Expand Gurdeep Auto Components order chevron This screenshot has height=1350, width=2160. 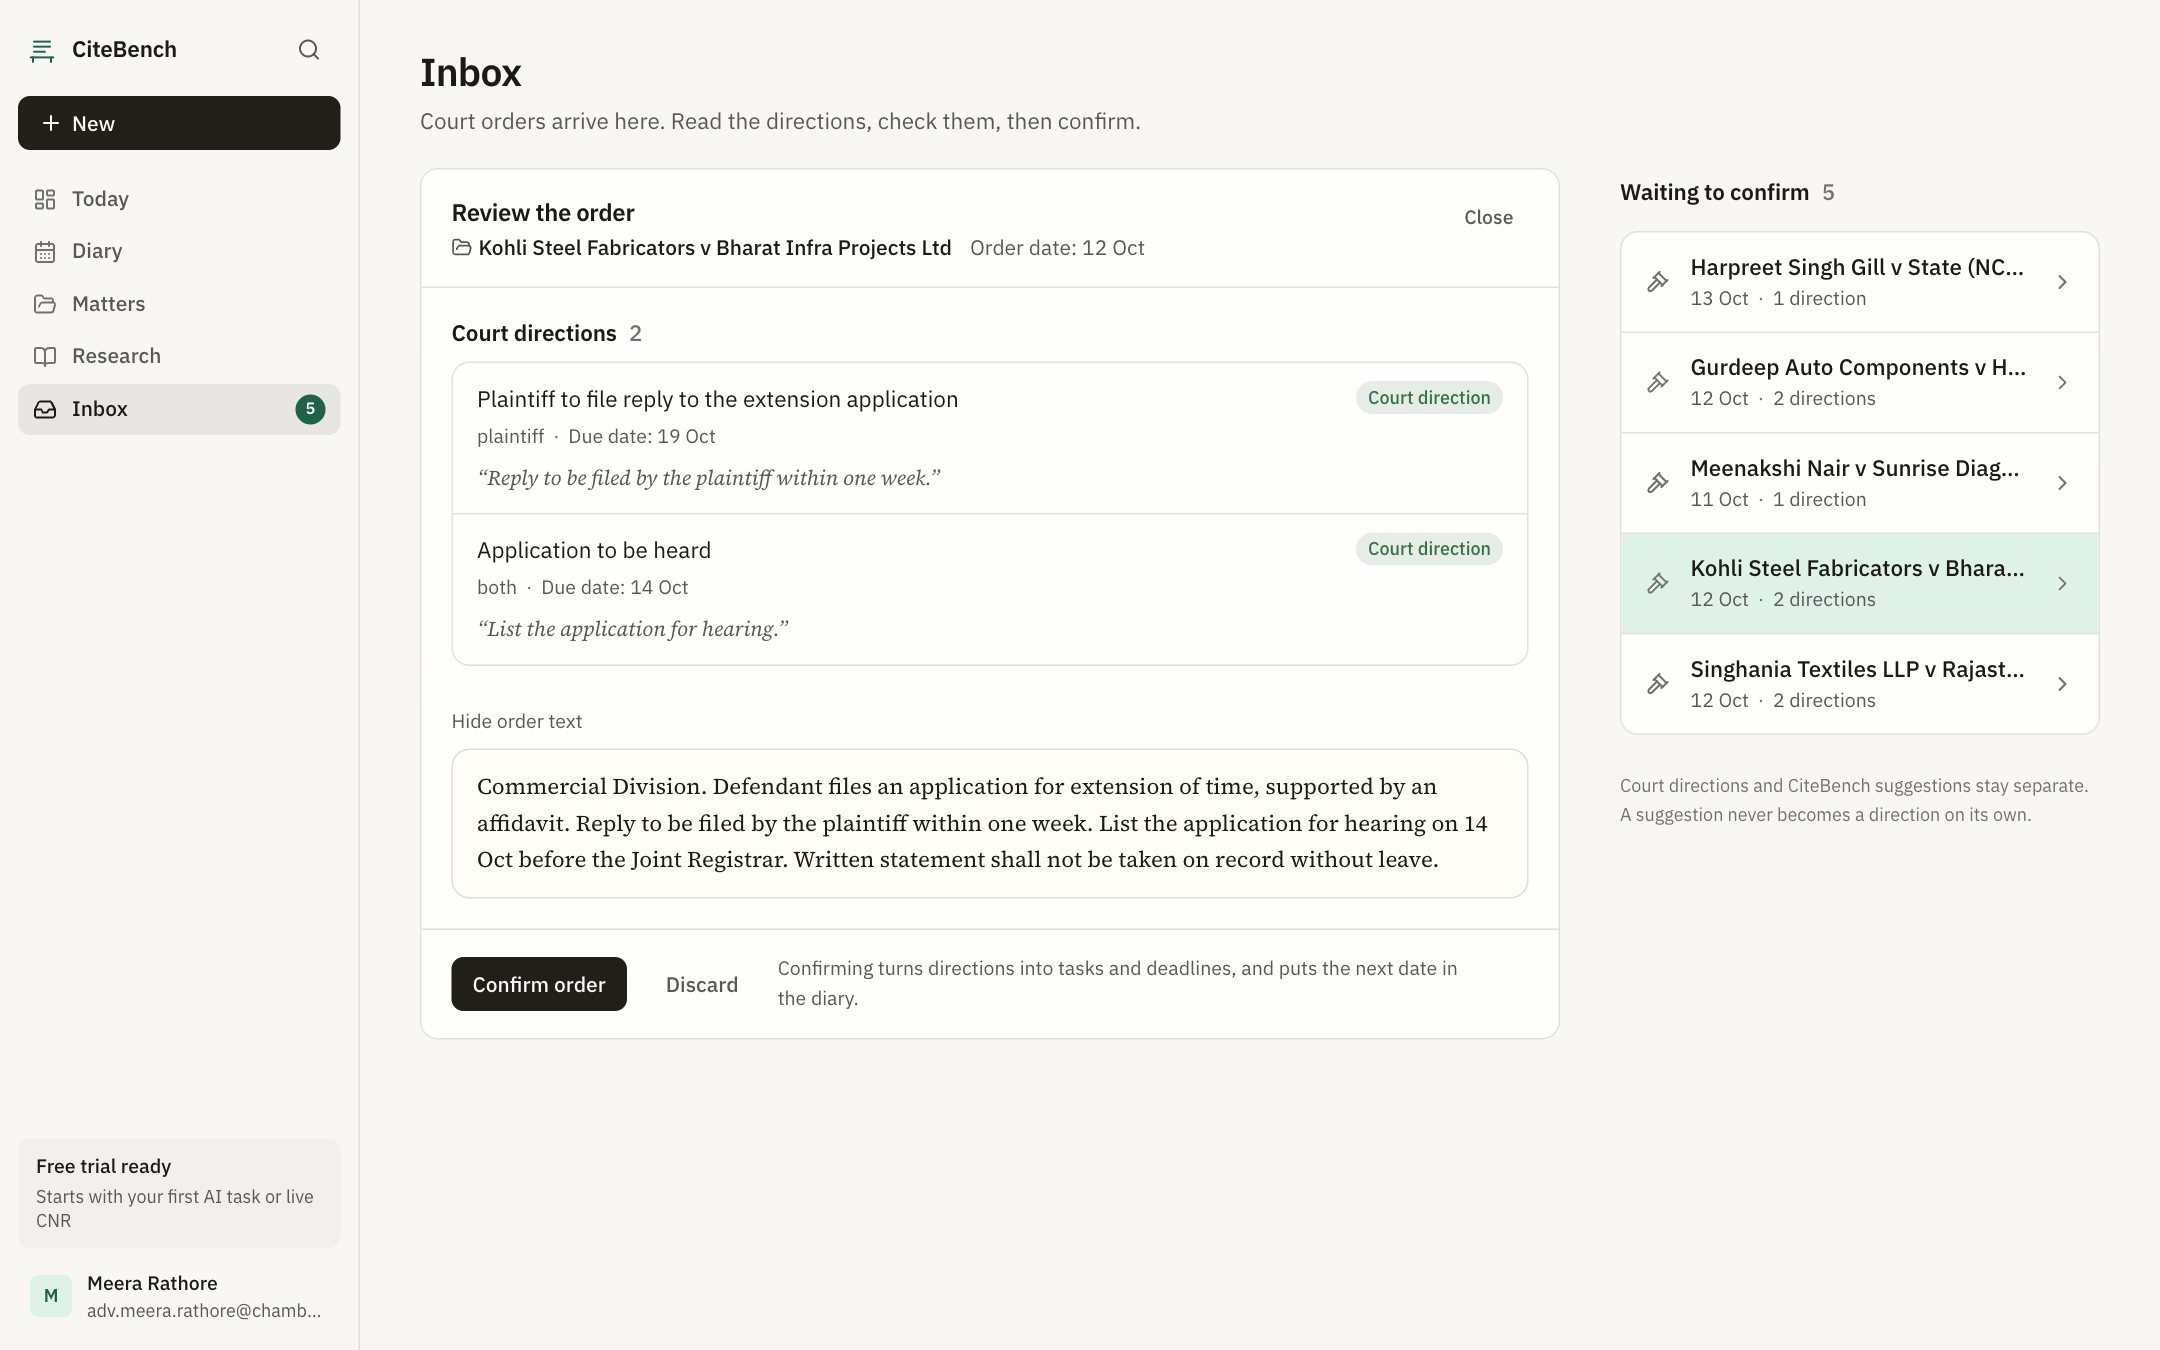coord(2062,382)
